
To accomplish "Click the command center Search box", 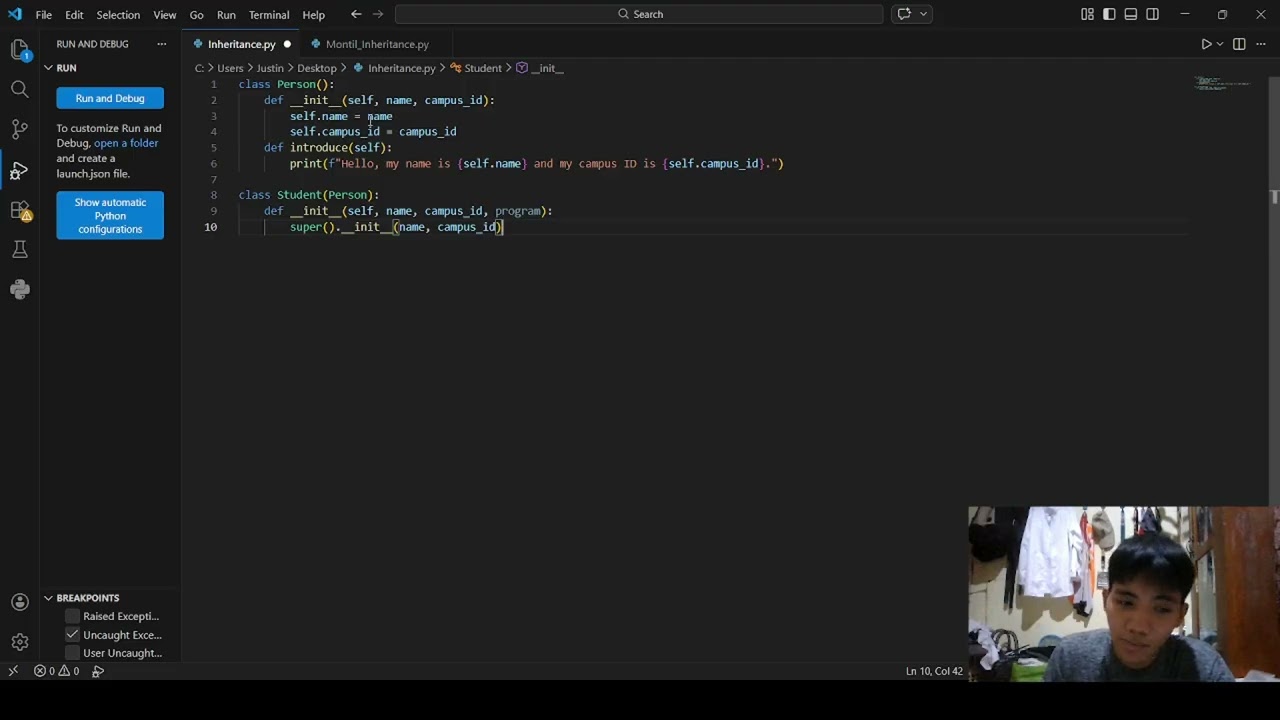I will 639,14.
